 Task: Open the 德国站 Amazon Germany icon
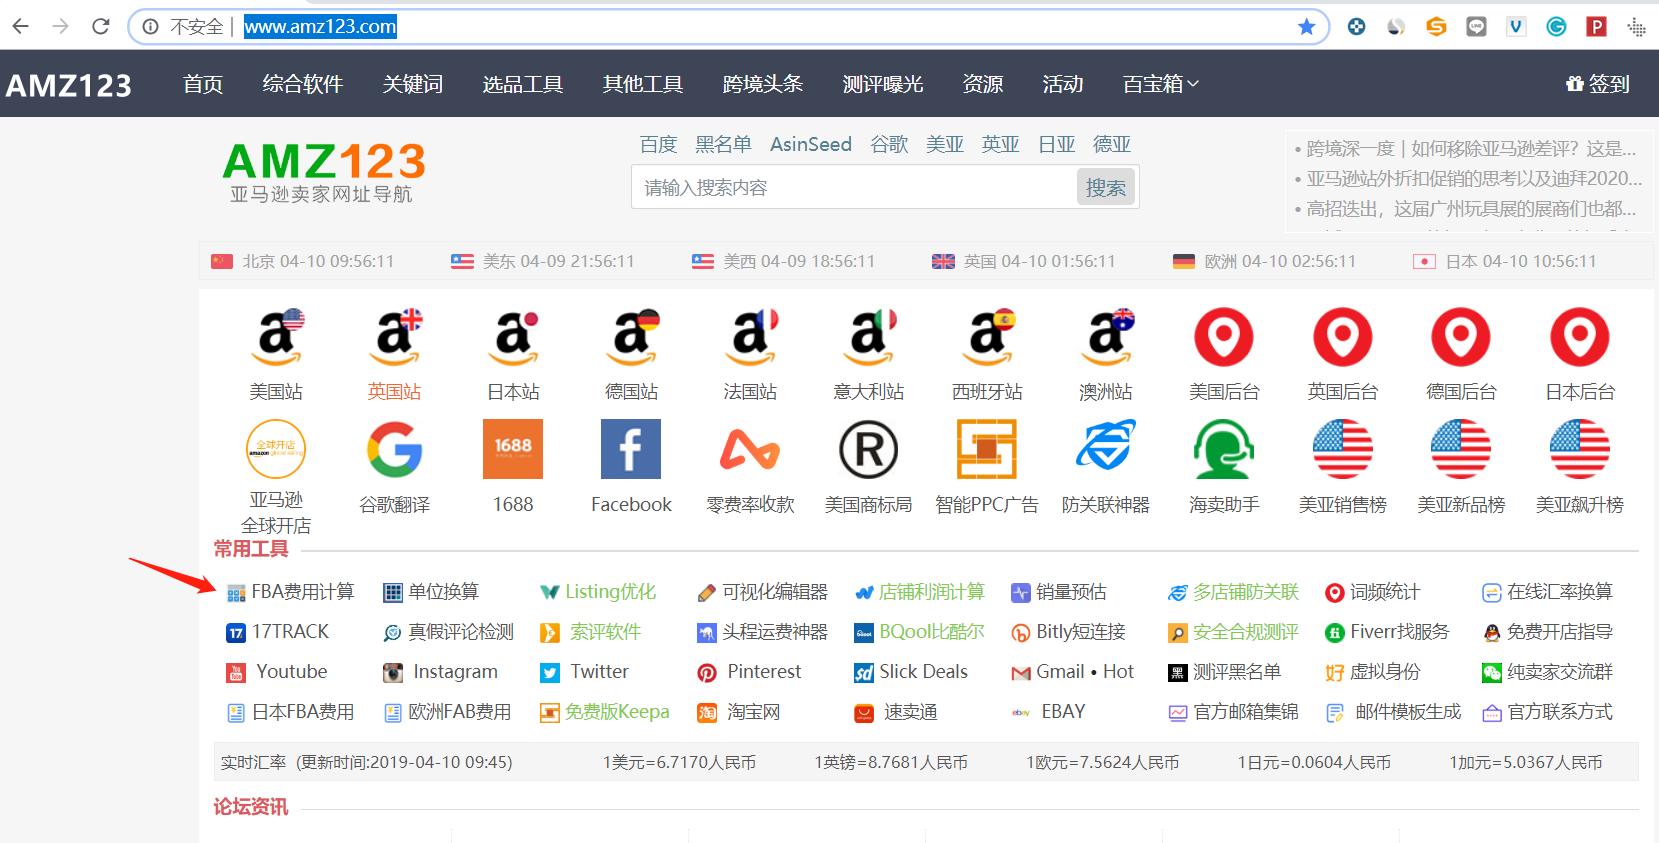631,337
